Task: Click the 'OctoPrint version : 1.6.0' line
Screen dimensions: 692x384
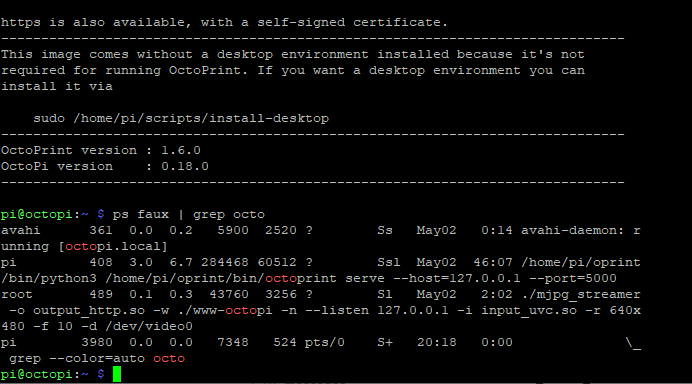Action: 101,151
